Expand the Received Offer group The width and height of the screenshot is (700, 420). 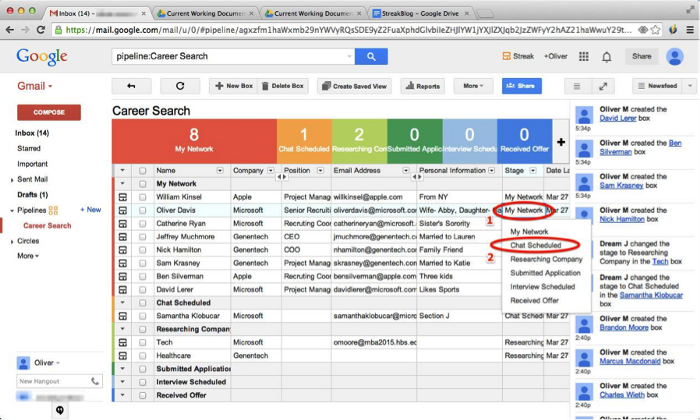pos(122,395)
